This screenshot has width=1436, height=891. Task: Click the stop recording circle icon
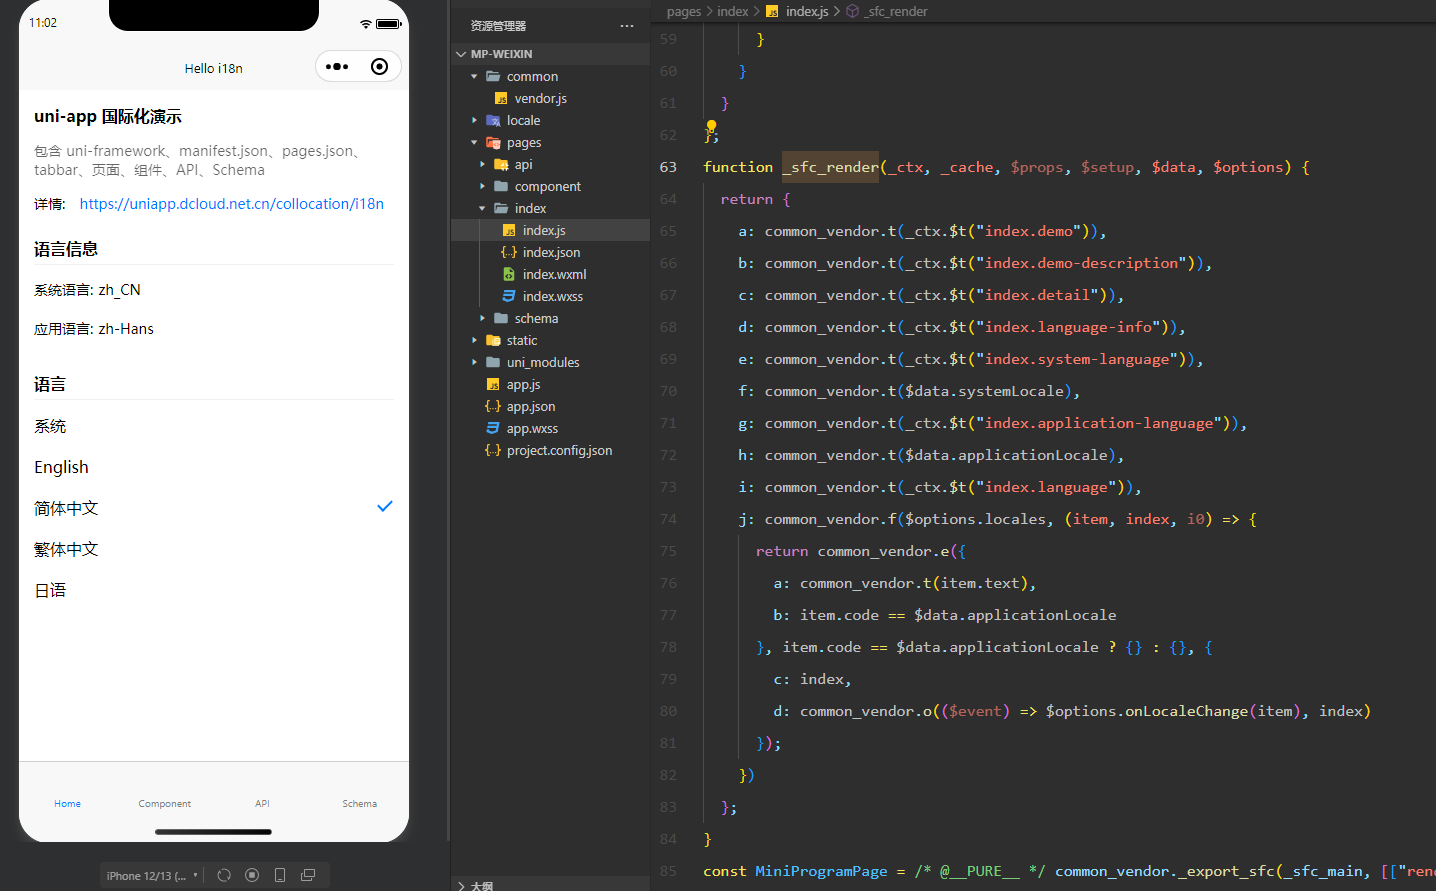(x=252, y=875)
